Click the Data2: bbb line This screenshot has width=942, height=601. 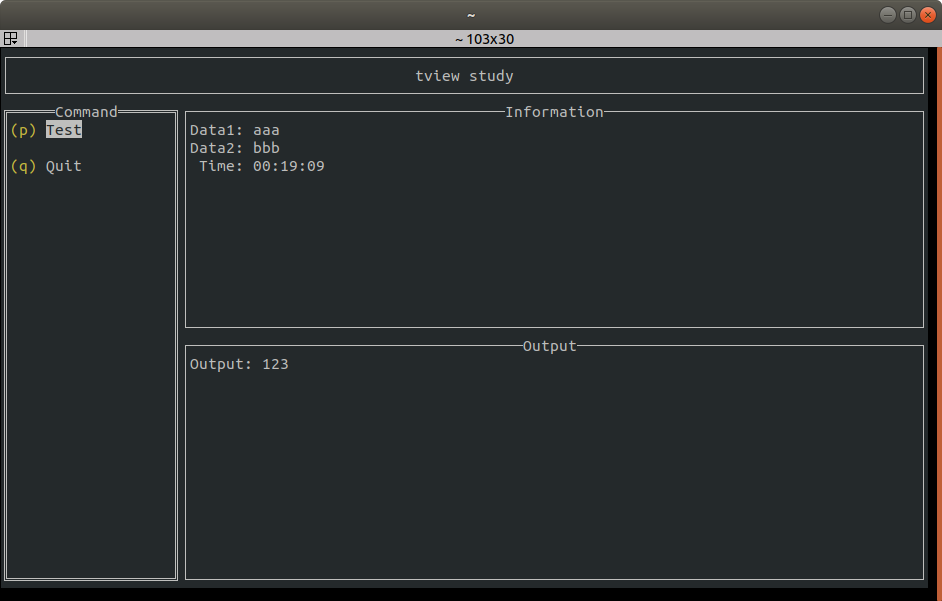[234, 147]
